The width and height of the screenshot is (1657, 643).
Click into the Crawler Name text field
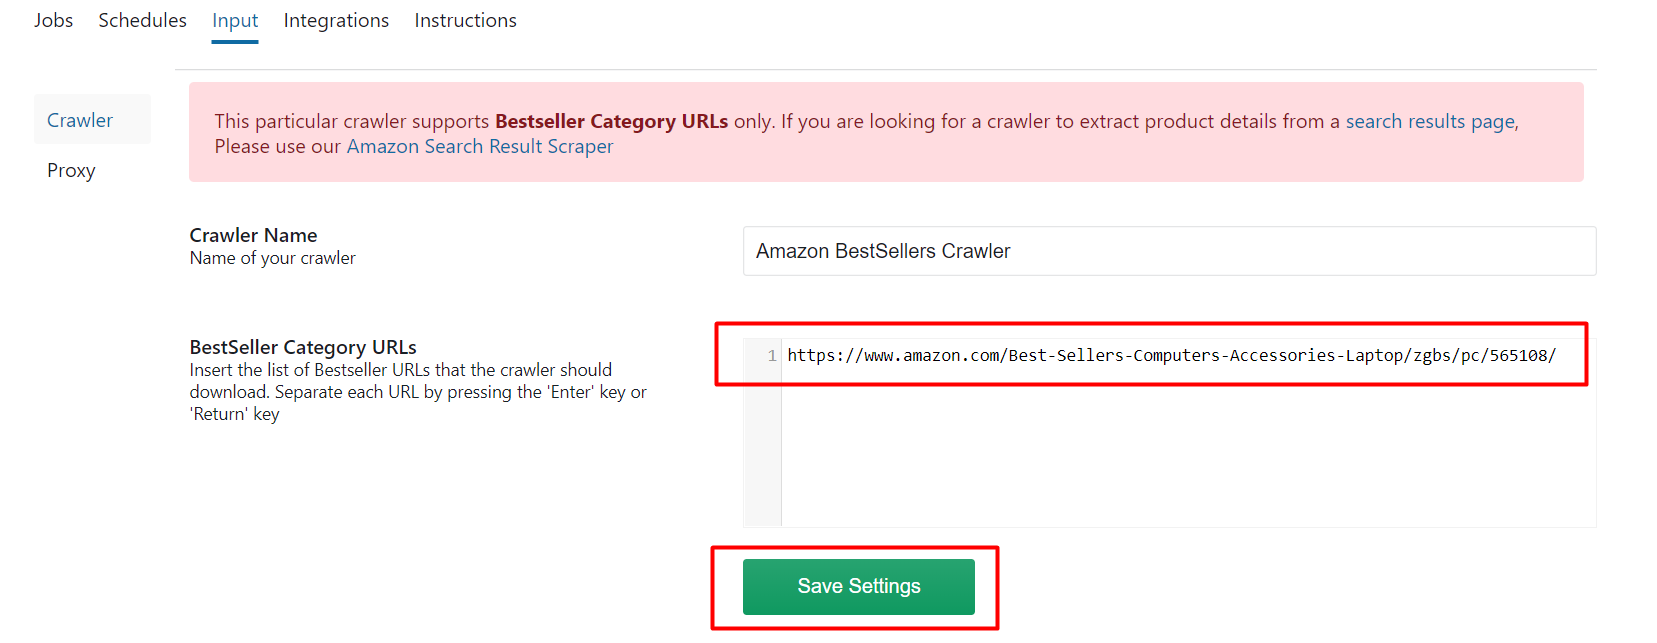1169,251
